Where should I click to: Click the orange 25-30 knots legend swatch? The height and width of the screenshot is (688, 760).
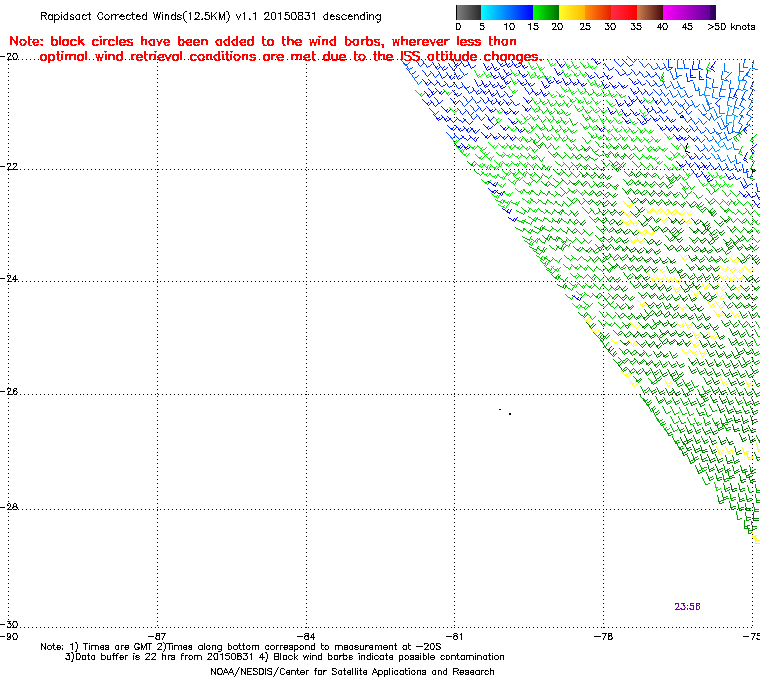tap(598, 12)
